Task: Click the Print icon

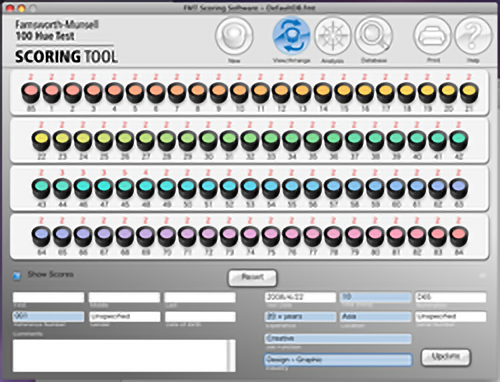Action: point(432,35)
